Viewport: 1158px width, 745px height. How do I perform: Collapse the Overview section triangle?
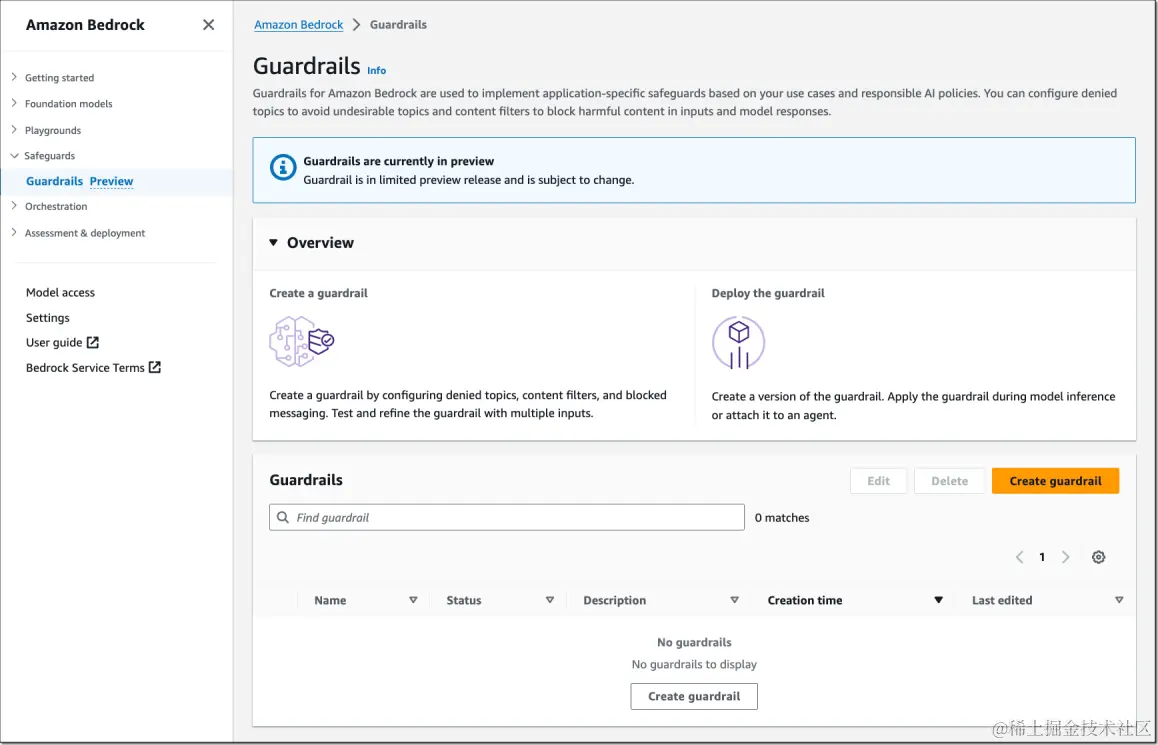[x=273, y=243]
